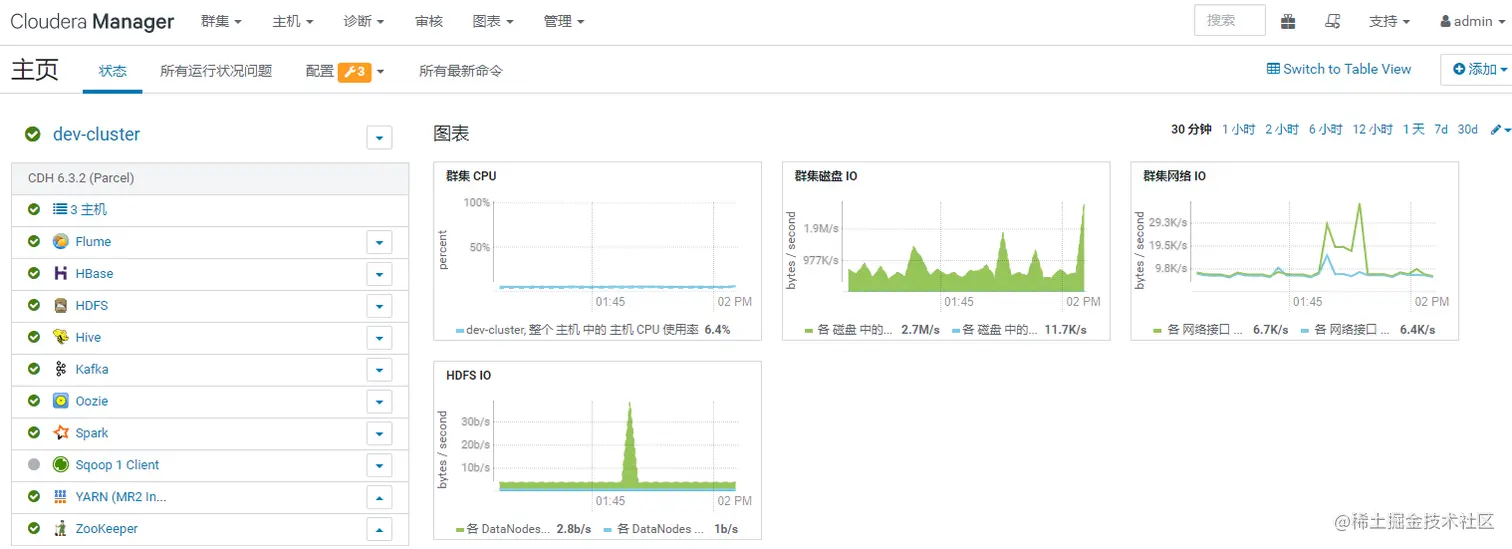Open the Kafka actions dropdown arrow
The image size is (1512, 549).
pyautogui.click(x=379, y=370)
